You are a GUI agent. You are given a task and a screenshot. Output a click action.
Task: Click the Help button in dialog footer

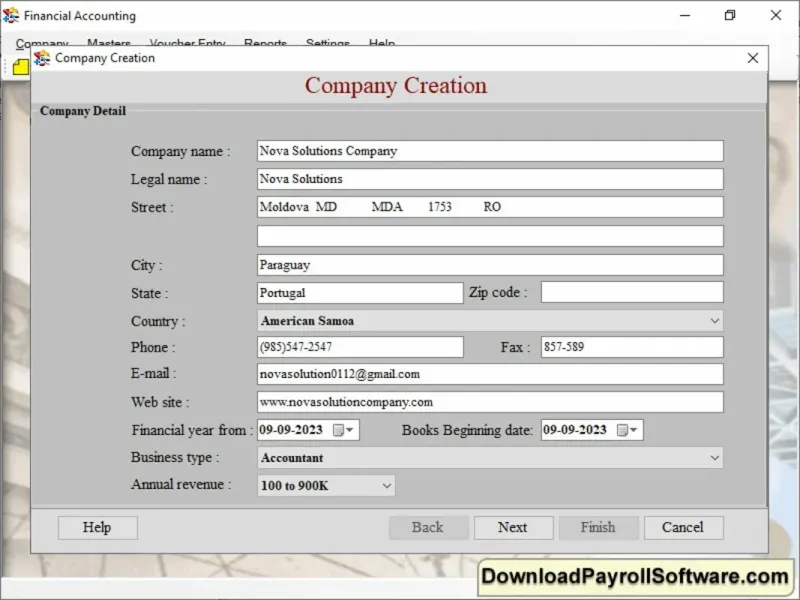pos(97,528)
